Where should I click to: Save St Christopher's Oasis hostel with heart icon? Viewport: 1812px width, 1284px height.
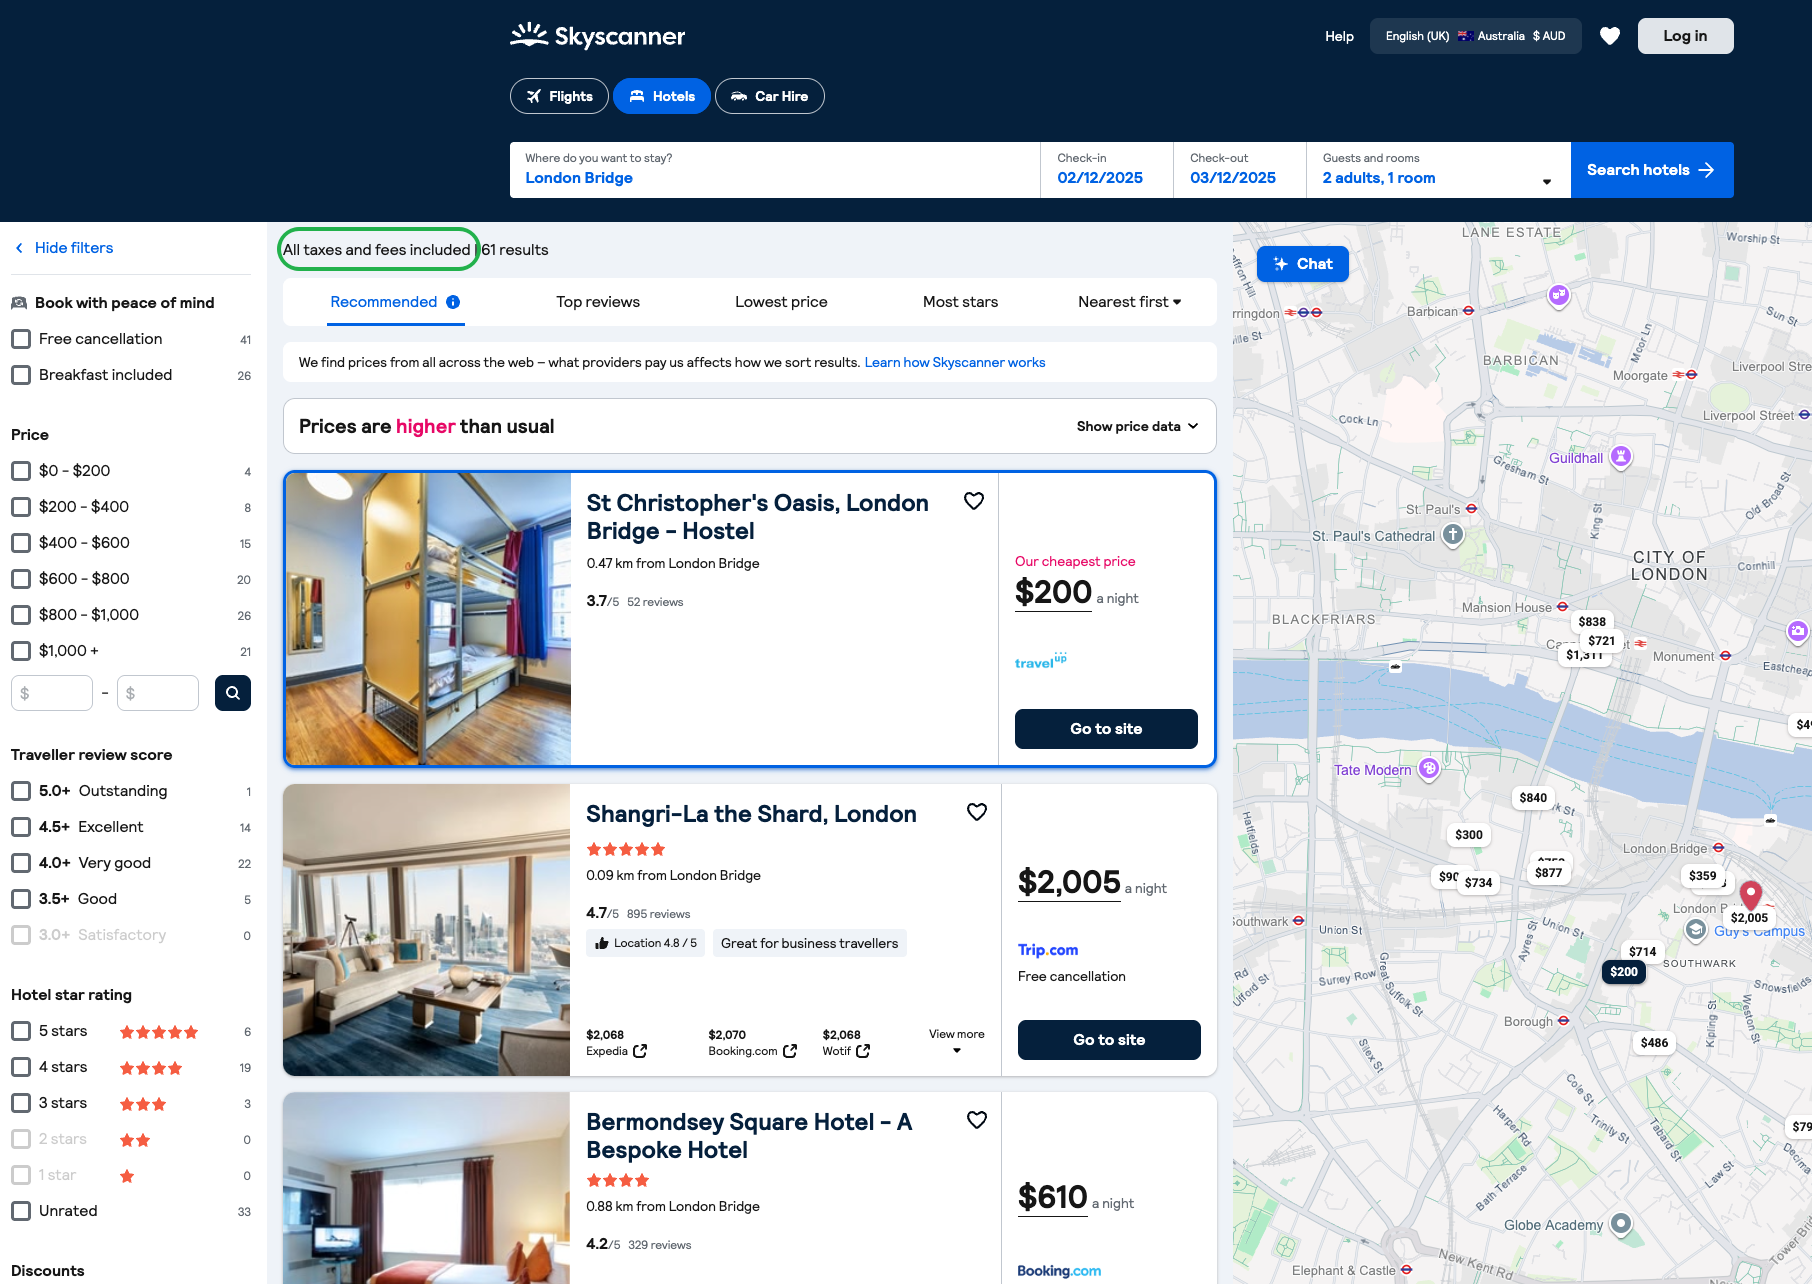point(973,501)
